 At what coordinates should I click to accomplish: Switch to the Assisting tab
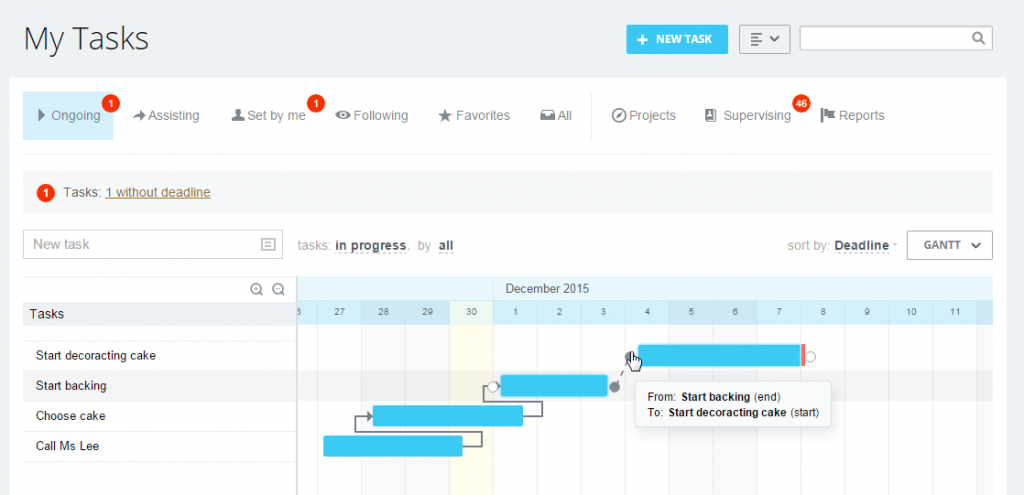[165, 116]
